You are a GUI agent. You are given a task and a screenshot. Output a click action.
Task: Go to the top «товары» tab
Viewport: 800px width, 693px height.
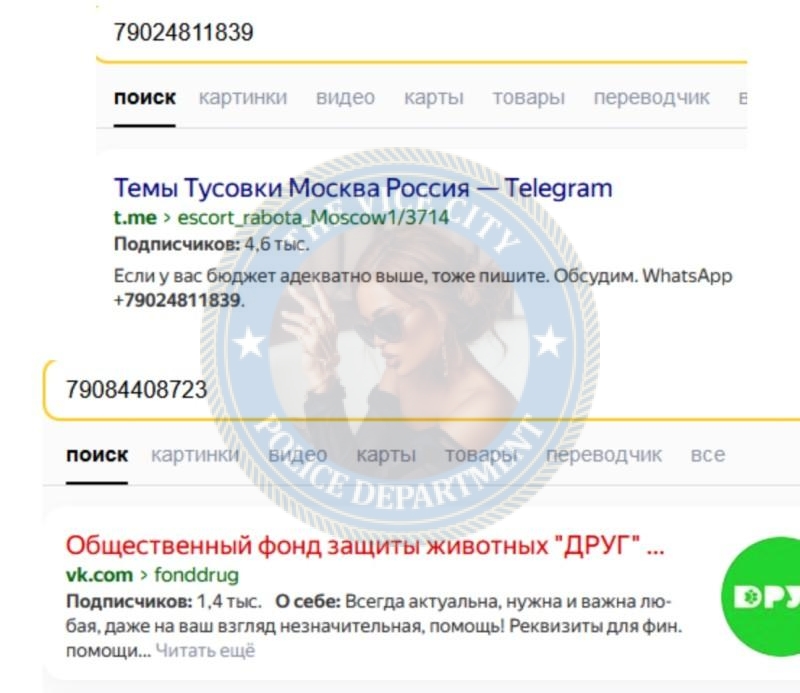(x=529, y=97)
